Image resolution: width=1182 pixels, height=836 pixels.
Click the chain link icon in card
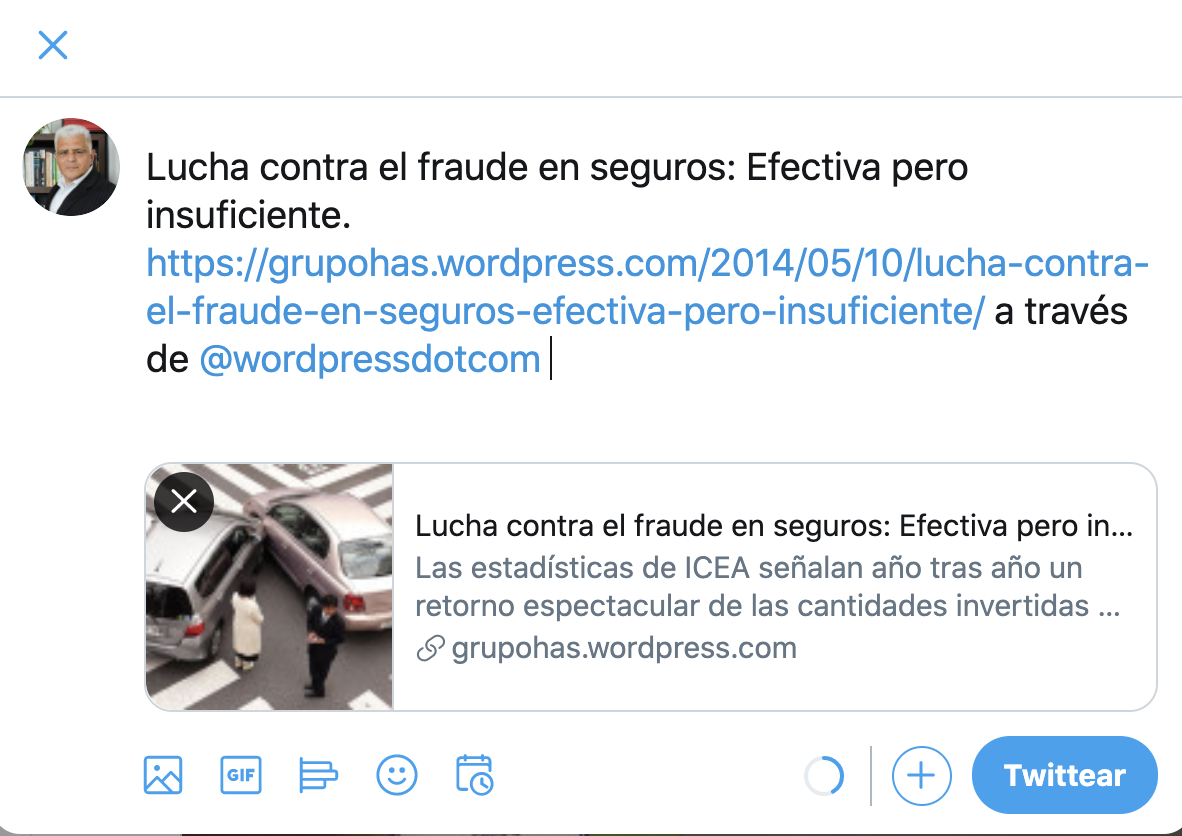(x=430, y=648)
